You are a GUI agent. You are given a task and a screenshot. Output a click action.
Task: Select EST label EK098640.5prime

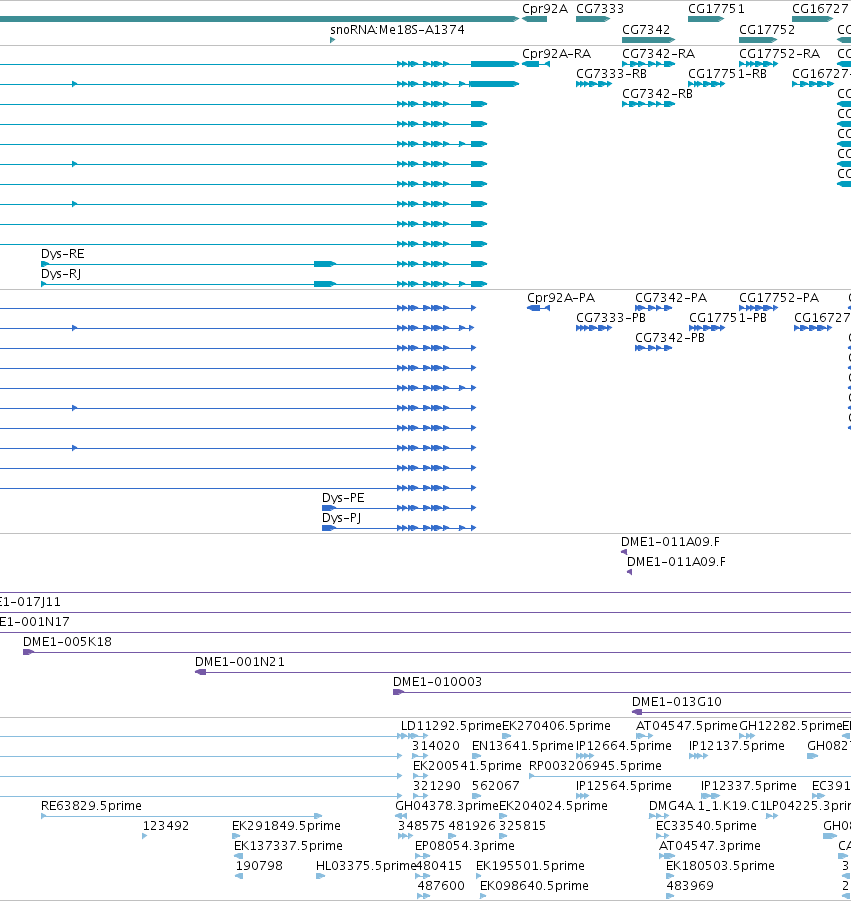tap(534, 886)
